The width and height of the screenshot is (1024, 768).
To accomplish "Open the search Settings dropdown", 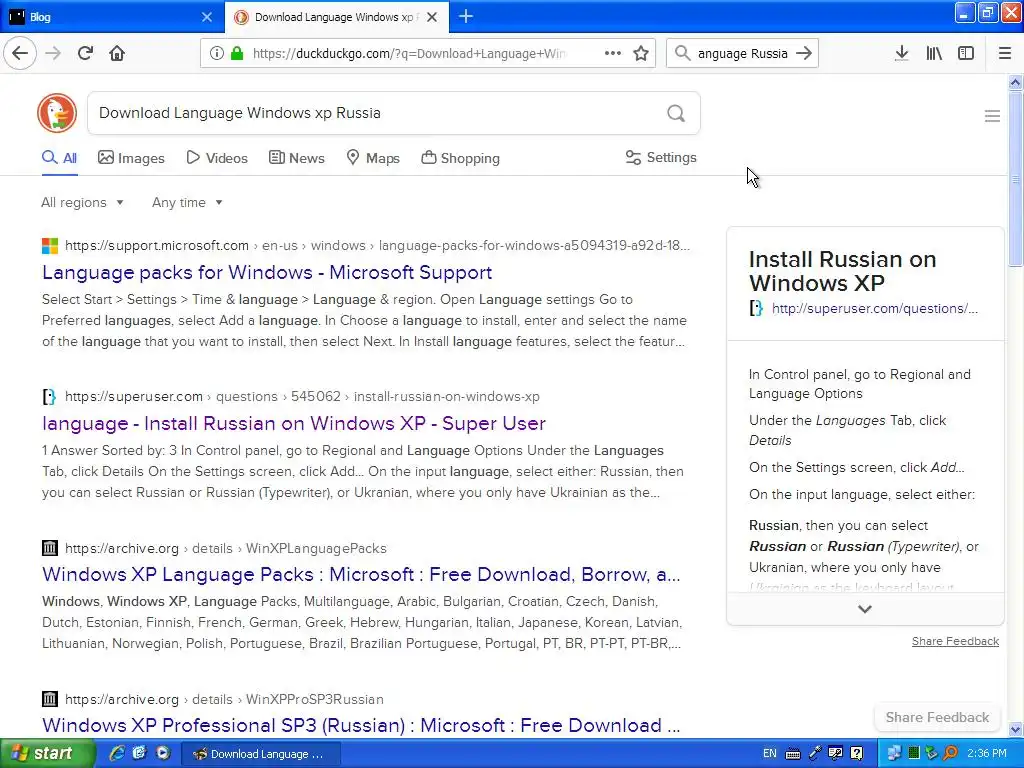I will coord(661,157).
